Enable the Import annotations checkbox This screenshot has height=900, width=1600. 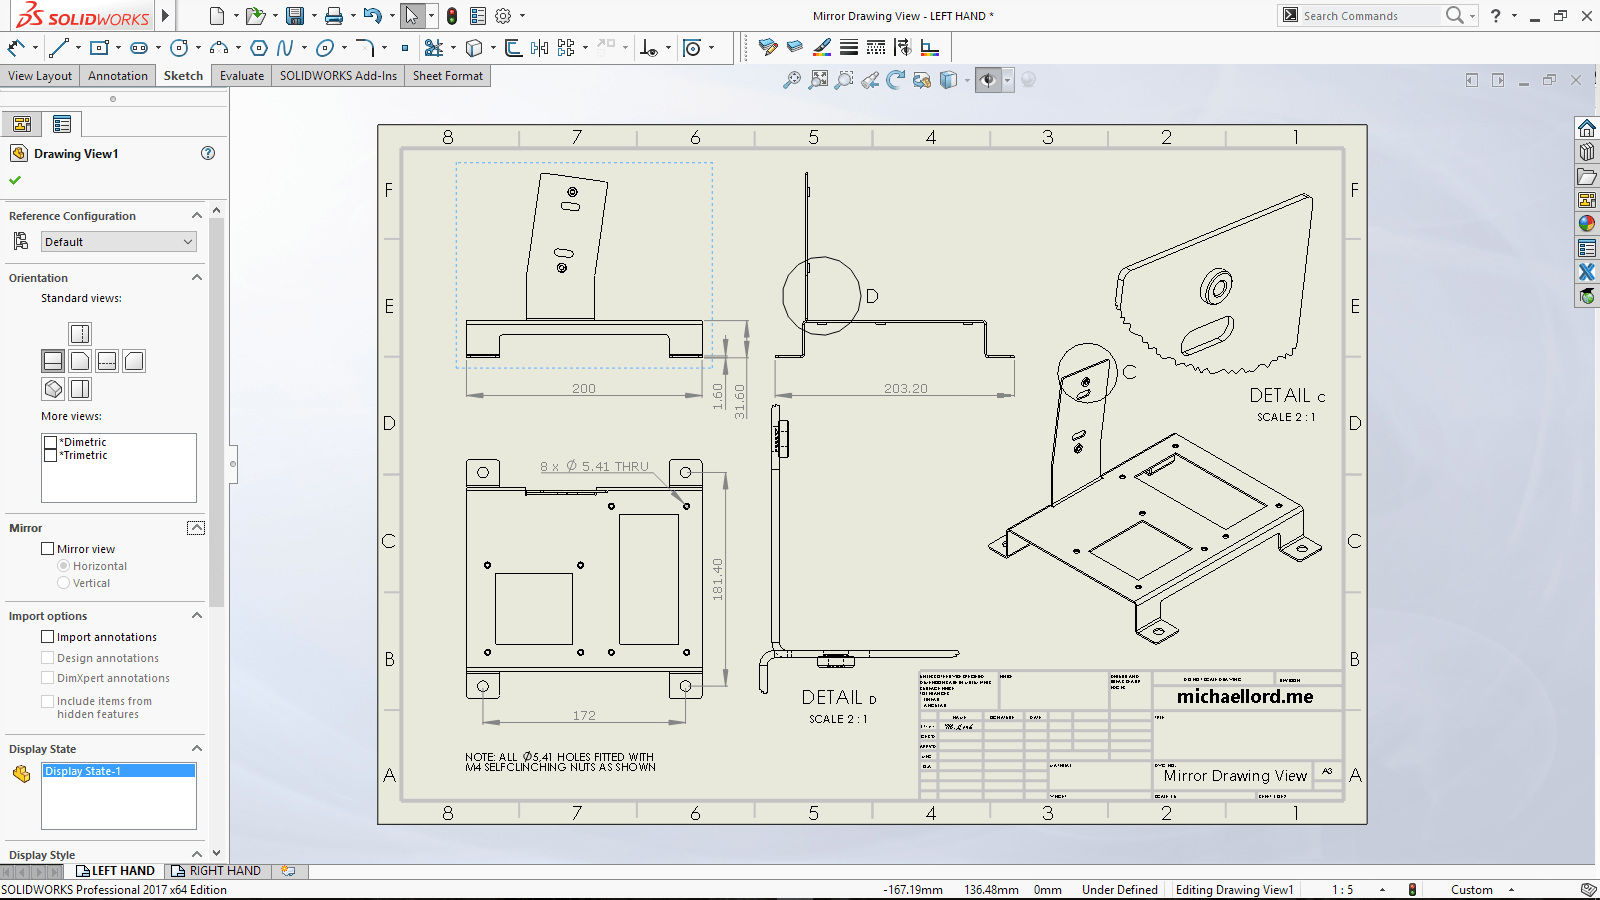(x=47, y=637)
